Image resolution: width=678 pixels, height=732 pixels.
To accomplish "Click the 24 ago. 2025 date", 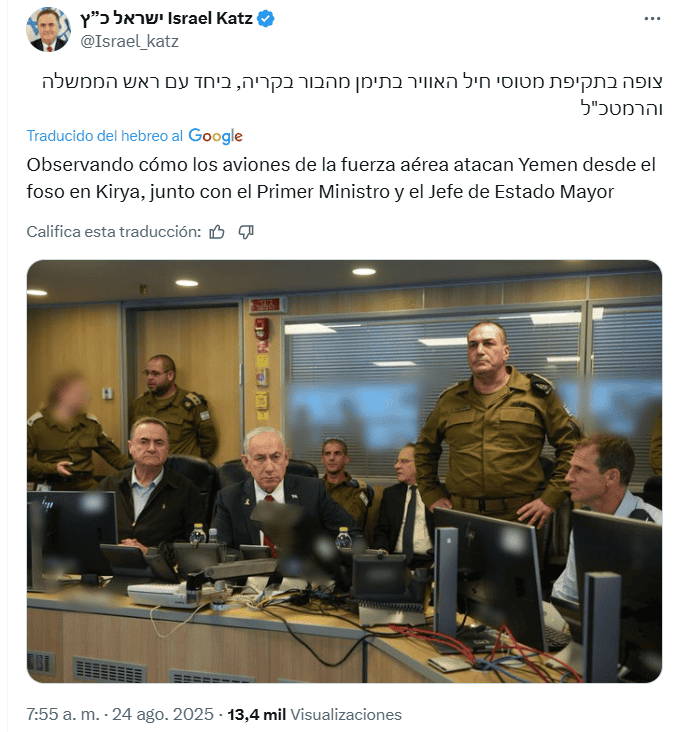I will click(162, 714).
